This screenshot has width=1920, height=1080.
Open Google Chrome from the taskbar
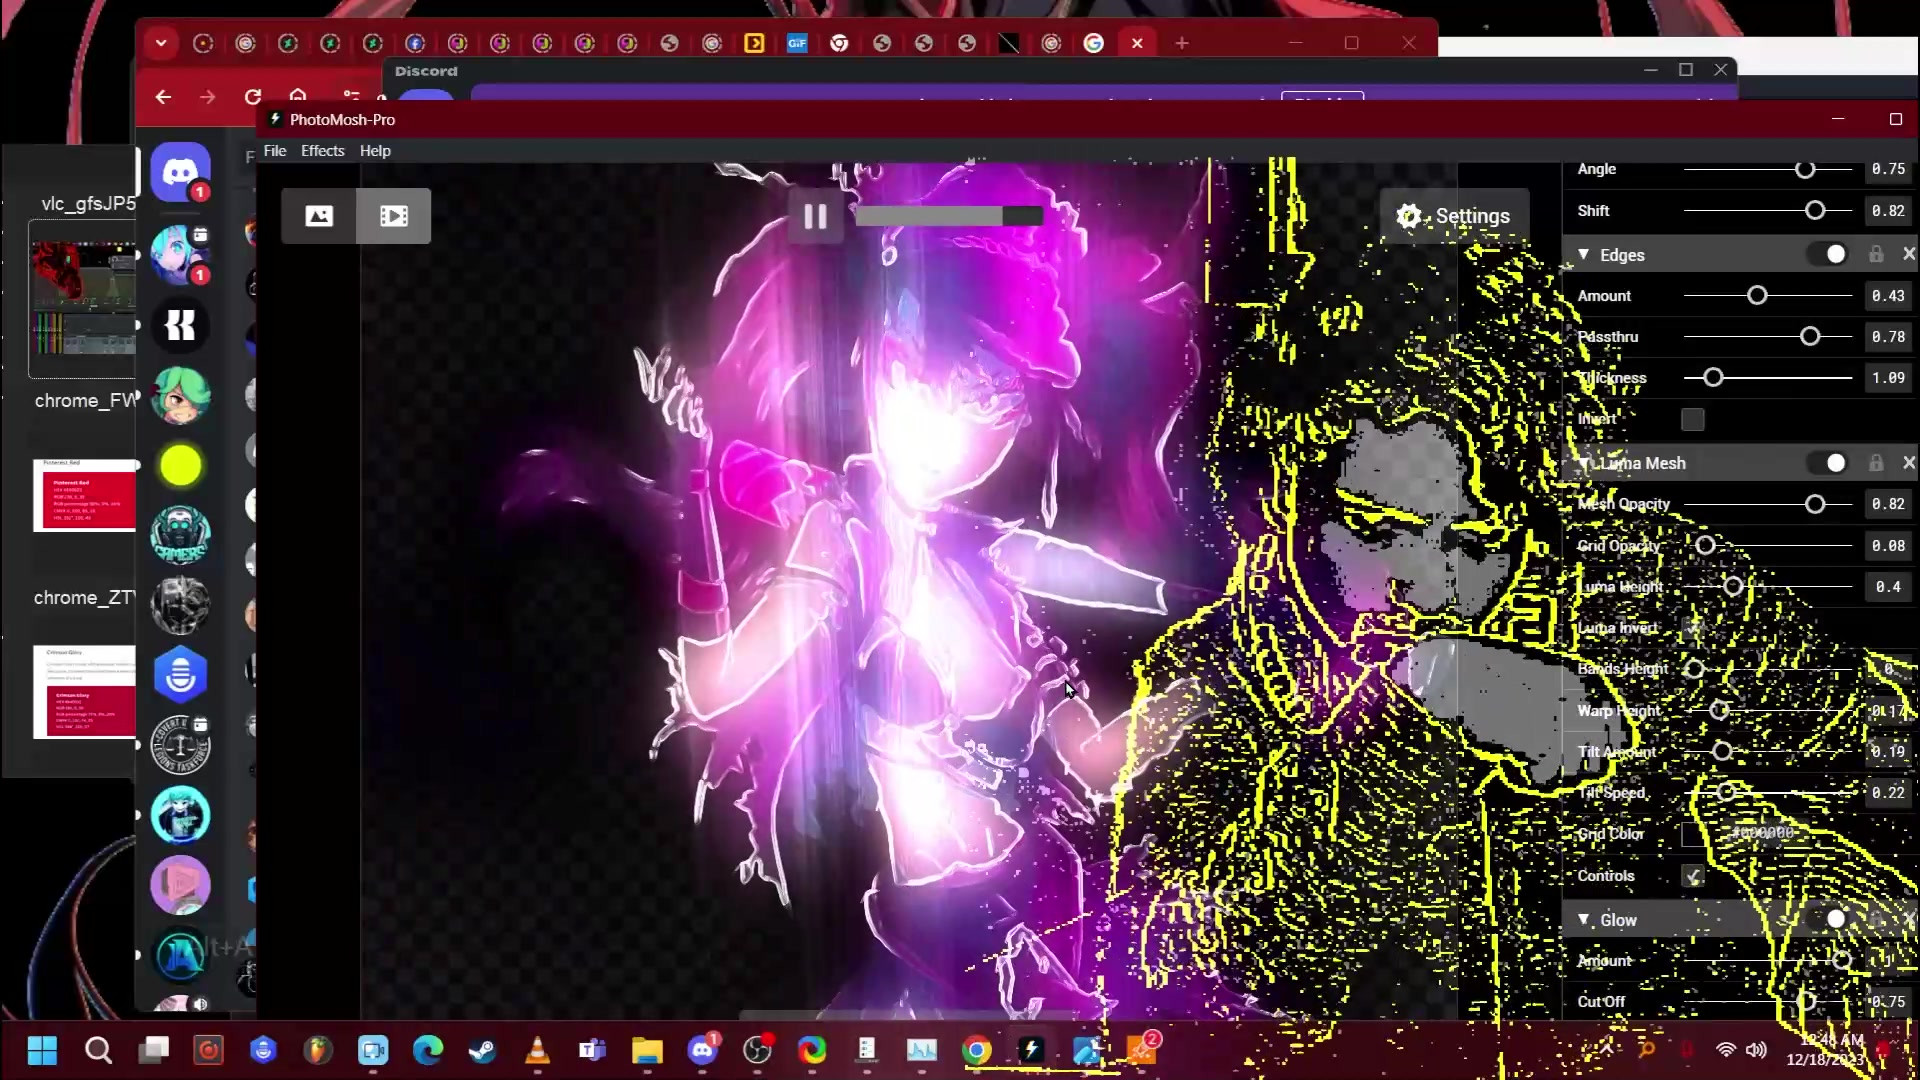[977, 1050]
